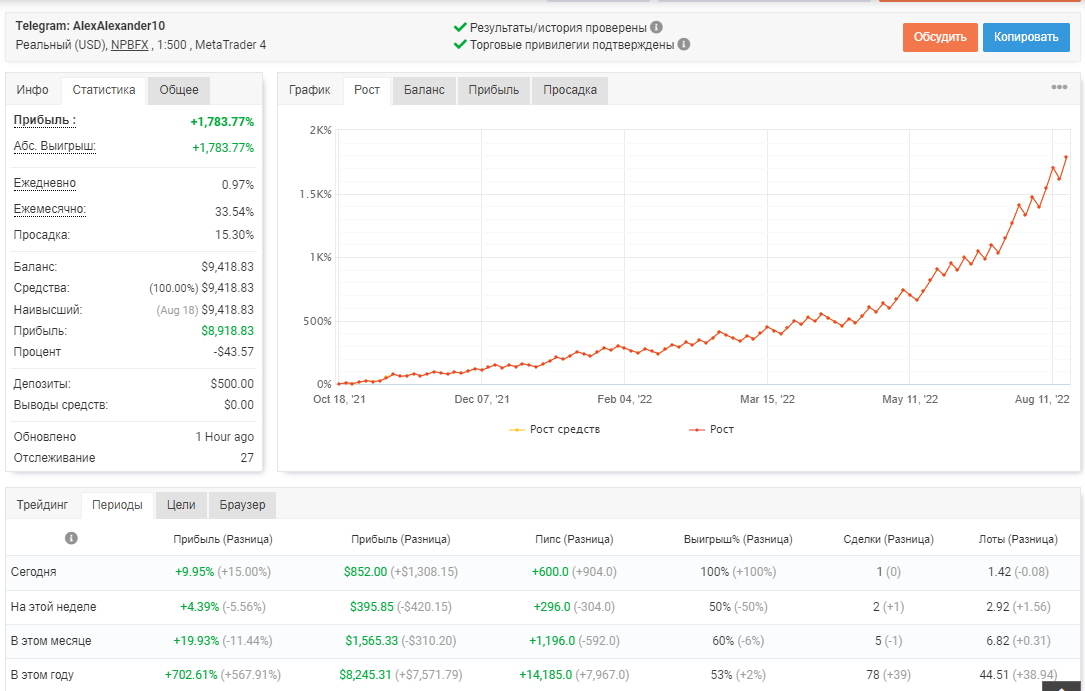1085x691 pixels.
Task: Toggle the Рост средств legend series
Action: click(x=554, y=430)
